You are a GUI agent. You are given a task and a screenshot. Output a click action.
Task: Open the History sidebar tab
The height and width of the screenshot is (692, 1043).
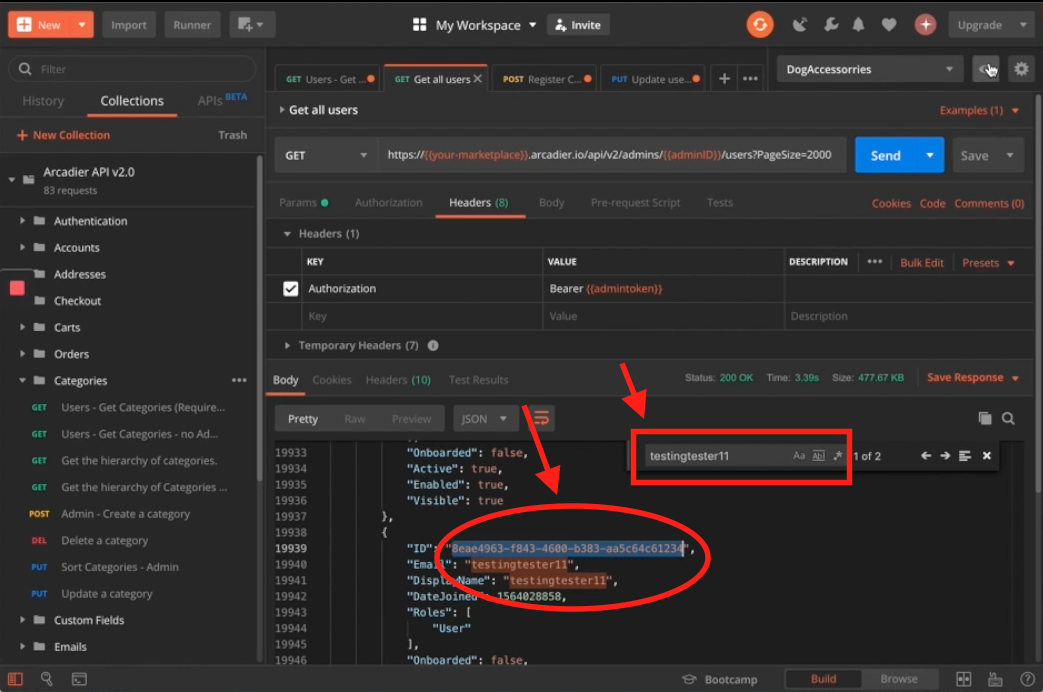[x=43, y=101]
